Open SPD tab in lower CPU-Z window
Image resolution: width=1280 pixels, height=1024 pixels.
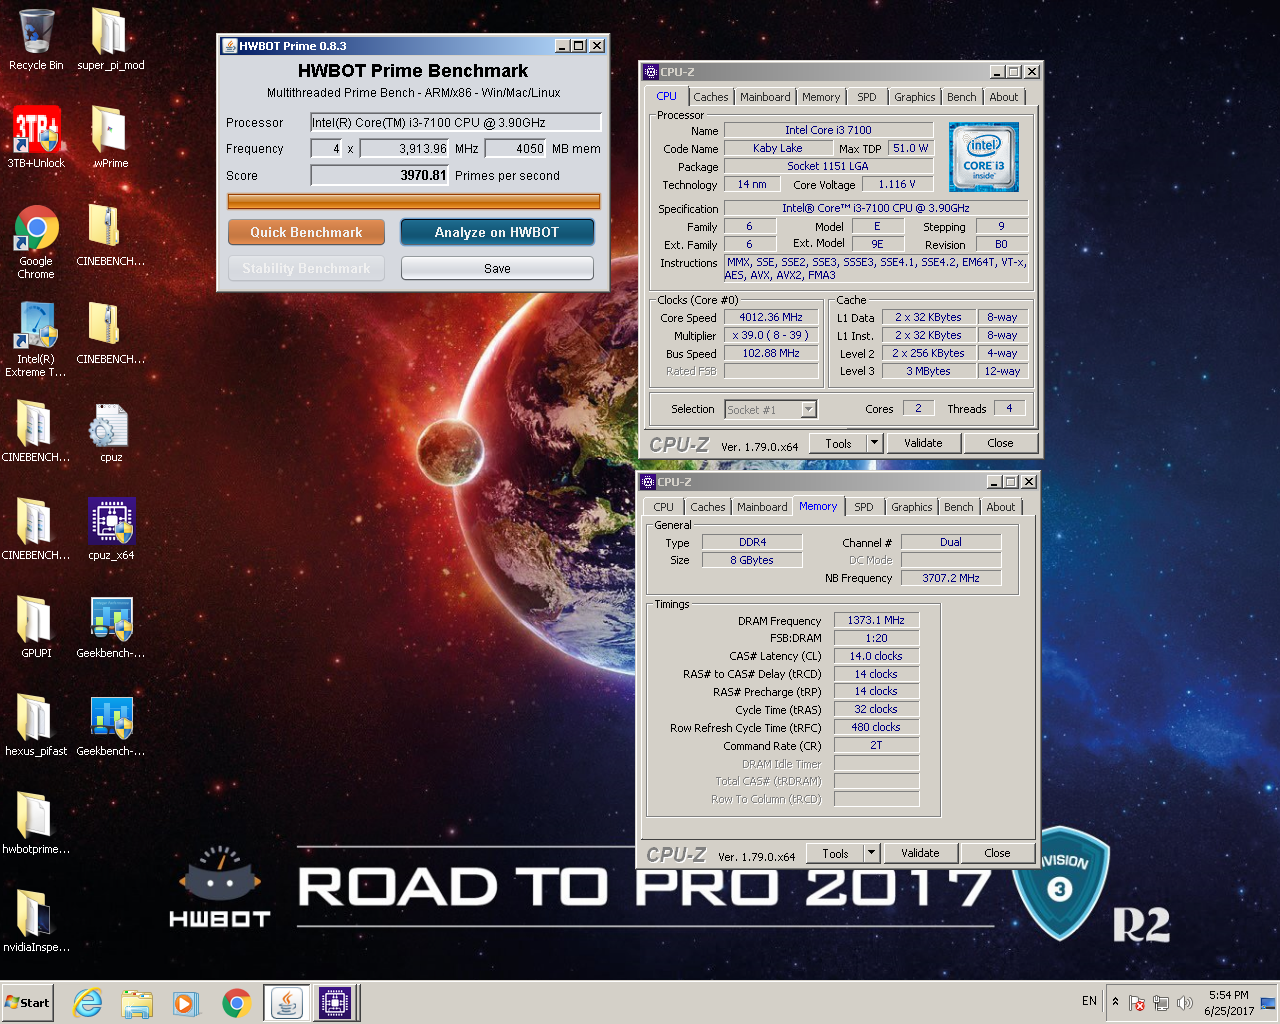(x=864, y=507)
